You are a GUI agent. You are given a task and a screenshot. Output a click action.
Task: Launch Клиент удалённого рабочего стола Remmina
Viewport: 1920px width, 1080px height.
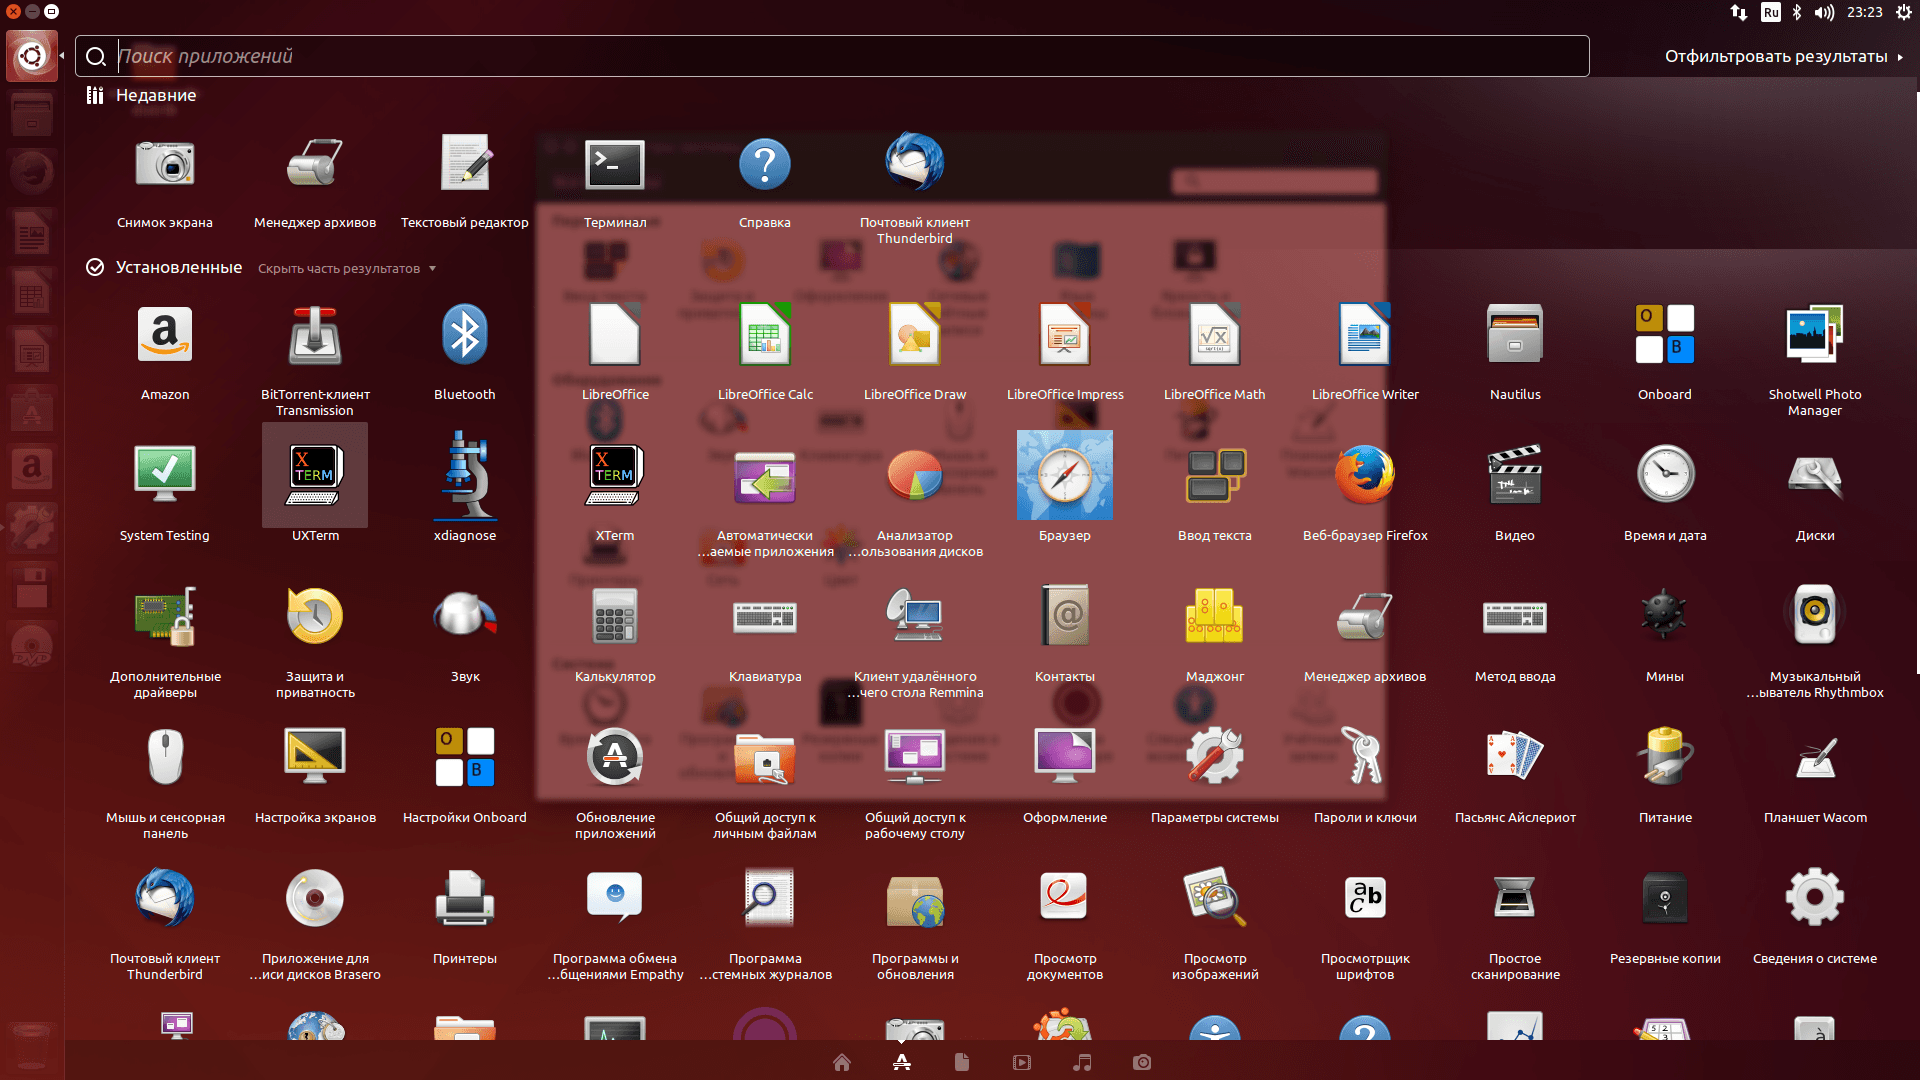click(x=915, y=617)
